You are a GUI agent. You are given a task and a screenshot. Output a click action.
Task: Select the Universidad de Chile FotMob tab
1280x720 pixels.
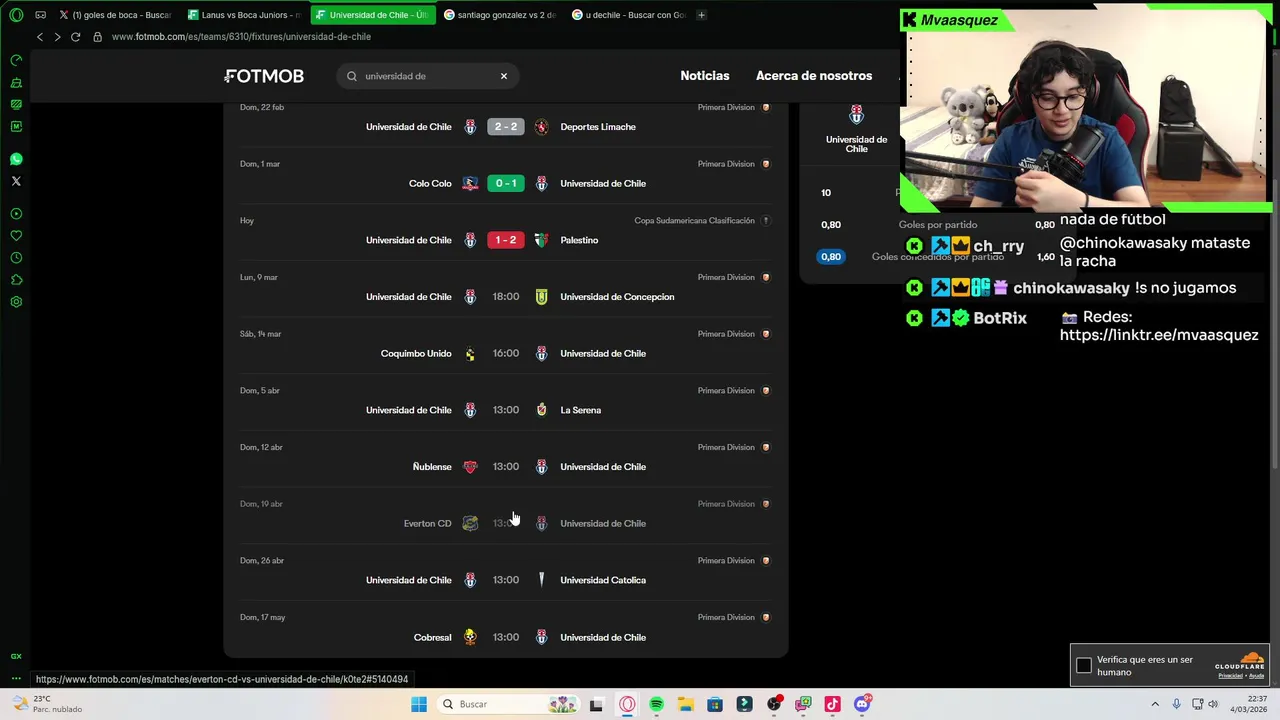[372, 15]
